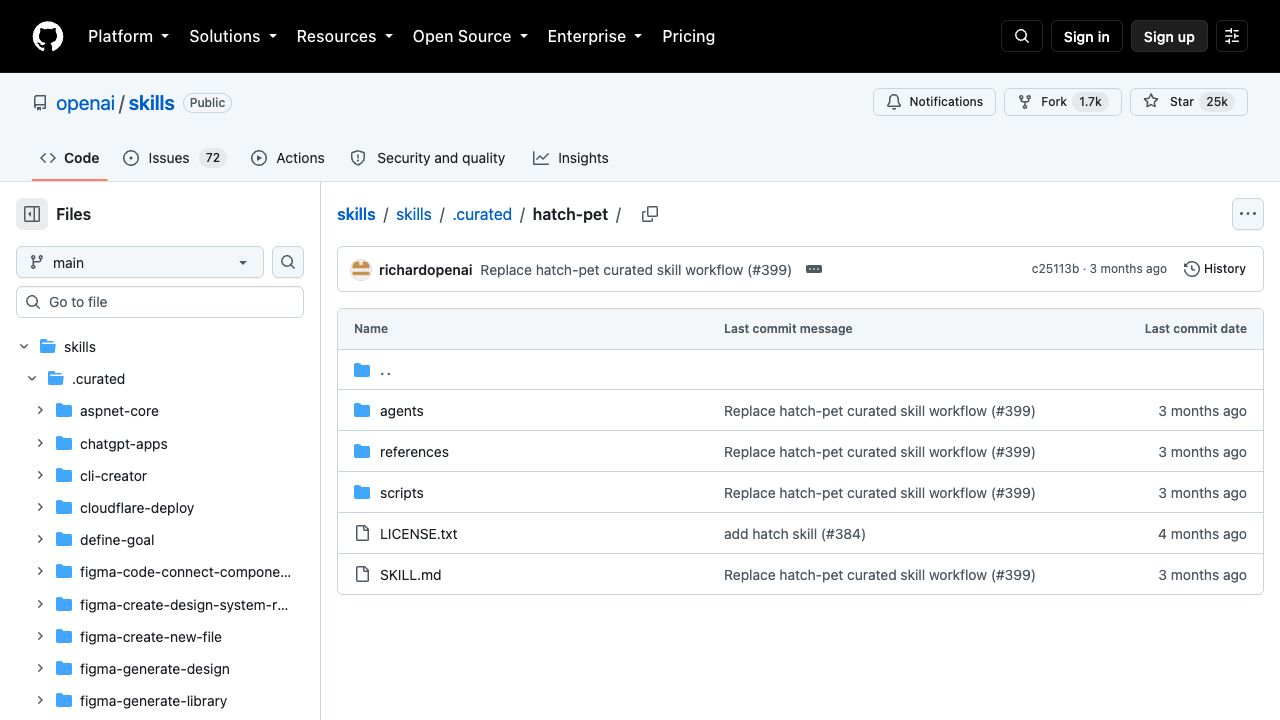
Task: Fork the repository
Action: click(1063, 102)
